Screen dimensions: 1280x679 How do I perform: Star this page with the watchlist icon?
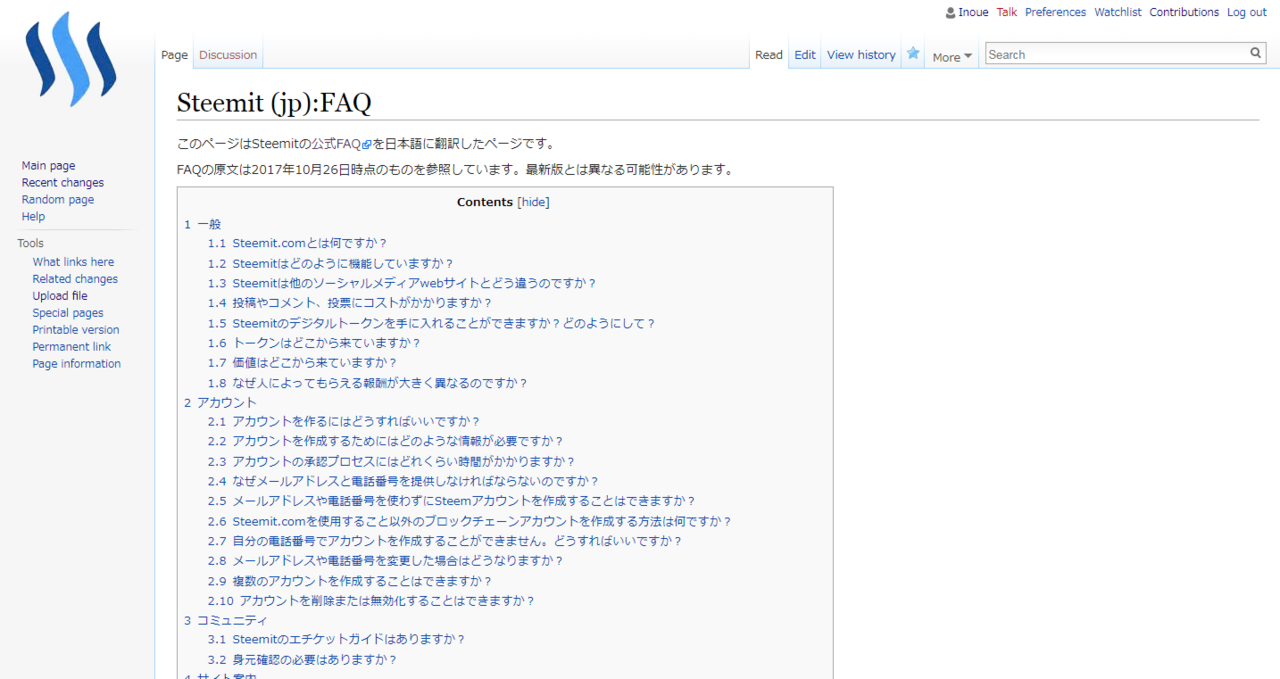click(x=913, y=54)
